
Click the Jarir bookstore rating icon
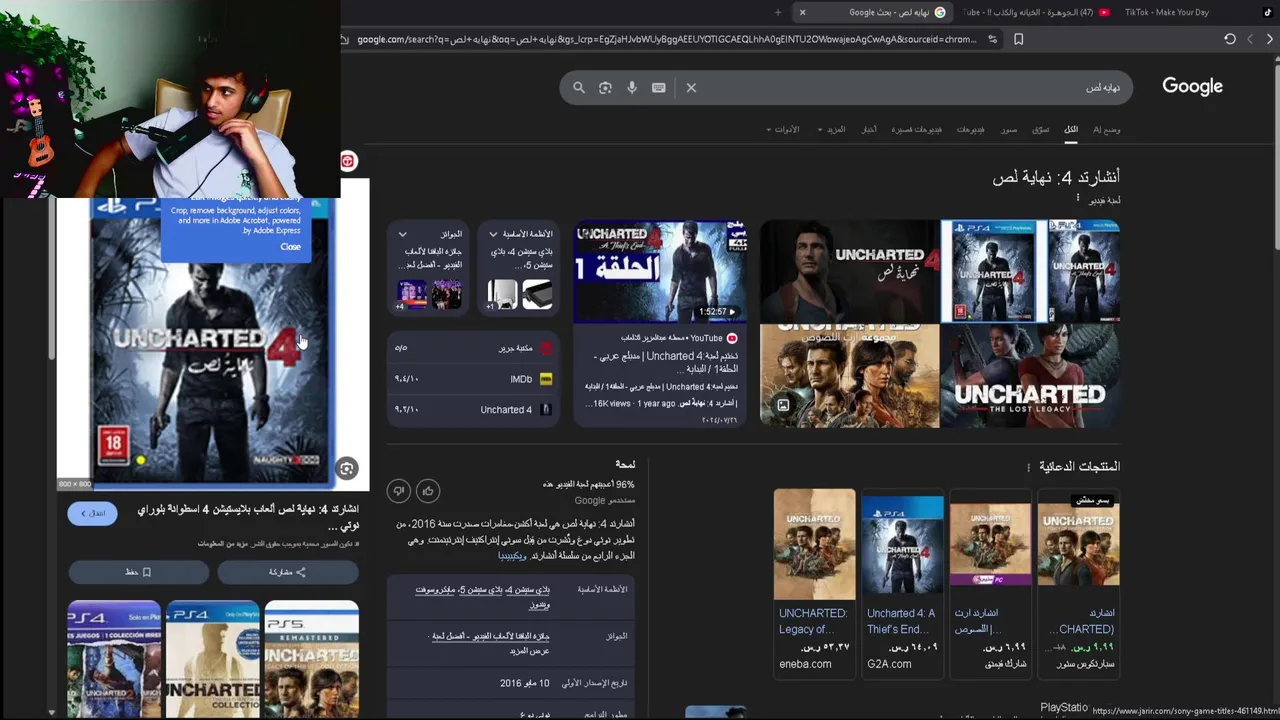546,348
